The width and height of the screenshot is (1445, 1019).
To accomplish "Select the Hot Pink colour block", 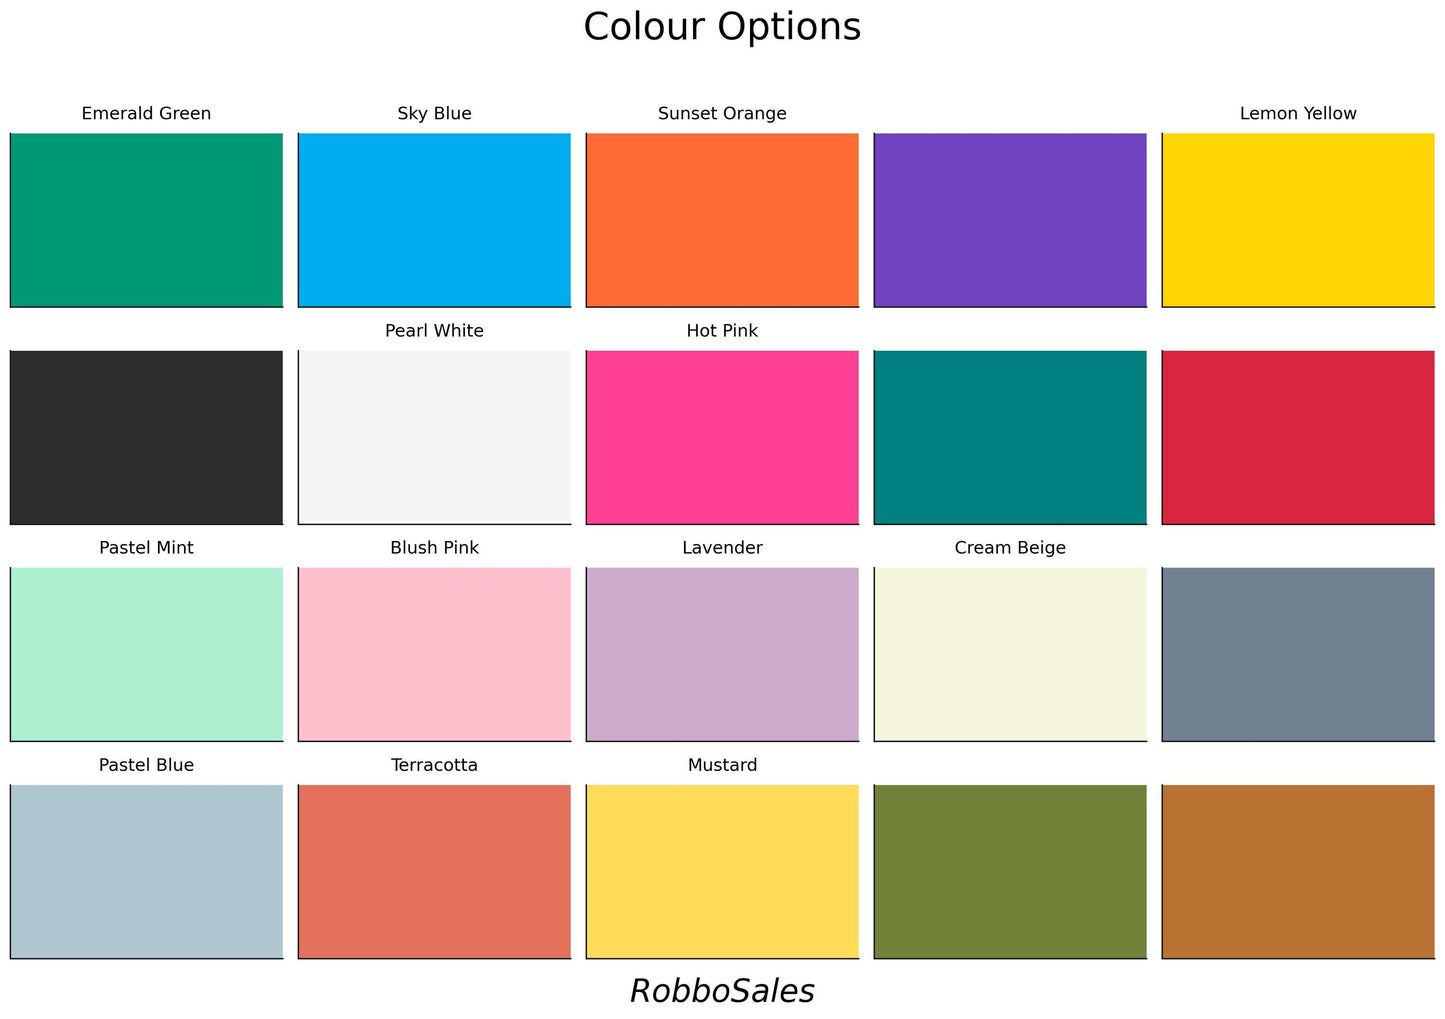I will click(722, 437).
